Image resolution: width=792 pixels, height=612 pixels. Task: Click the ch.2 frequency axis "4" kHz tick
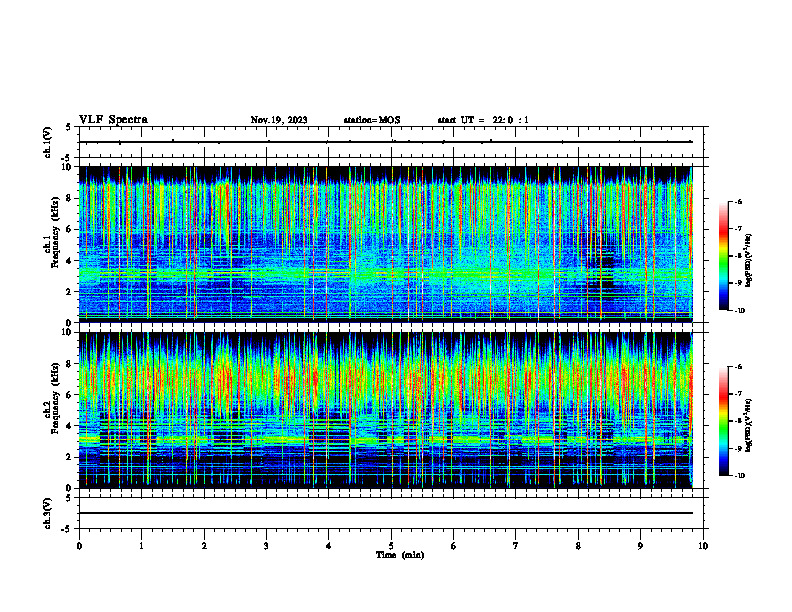pyautogui.click(x=70, y=426)
